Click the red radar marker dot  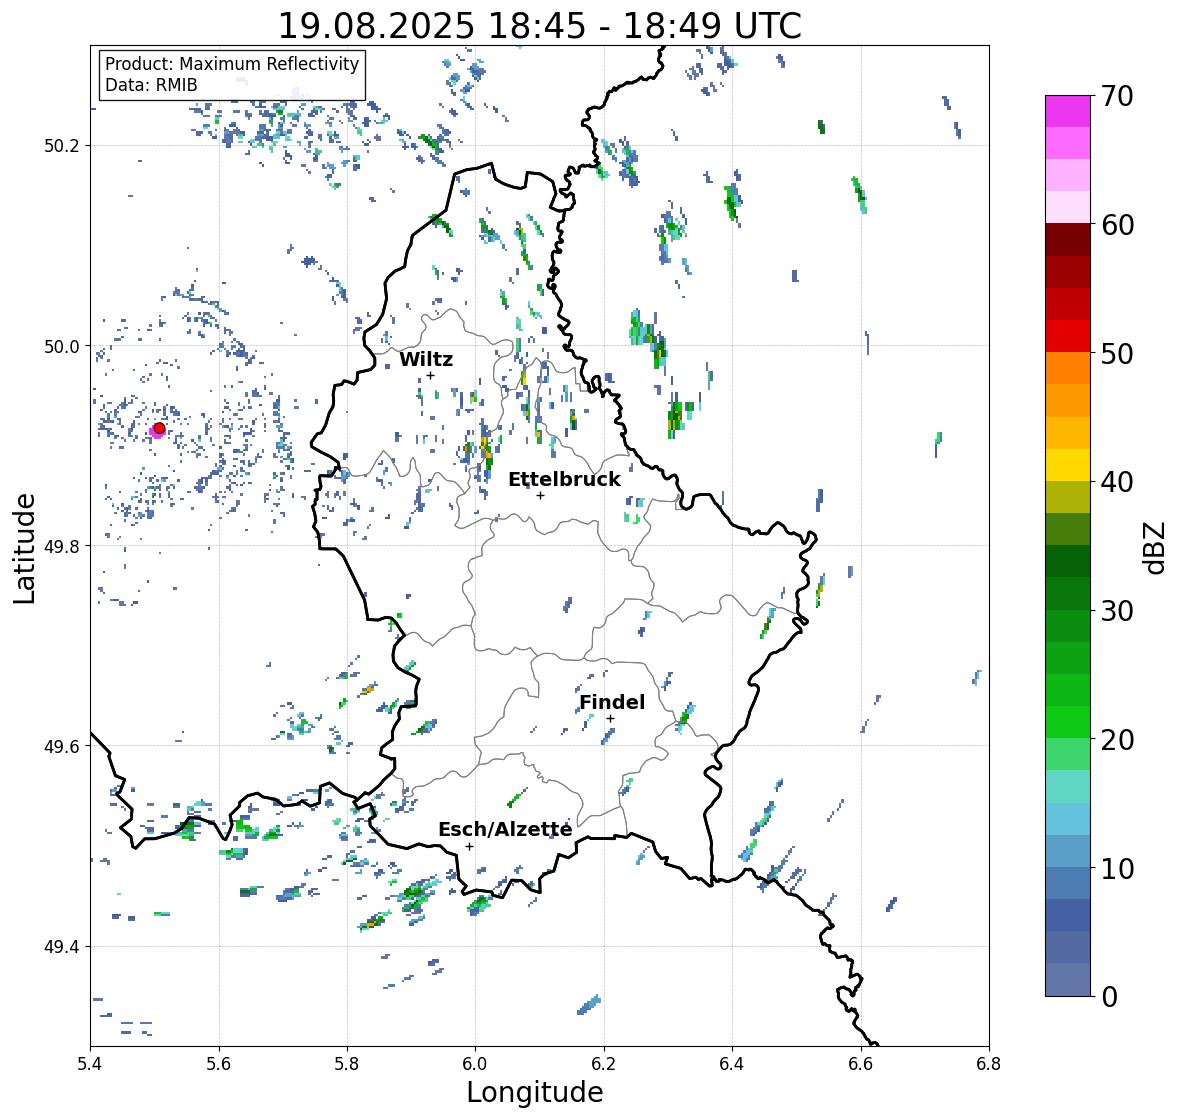(x=159, y=428)
